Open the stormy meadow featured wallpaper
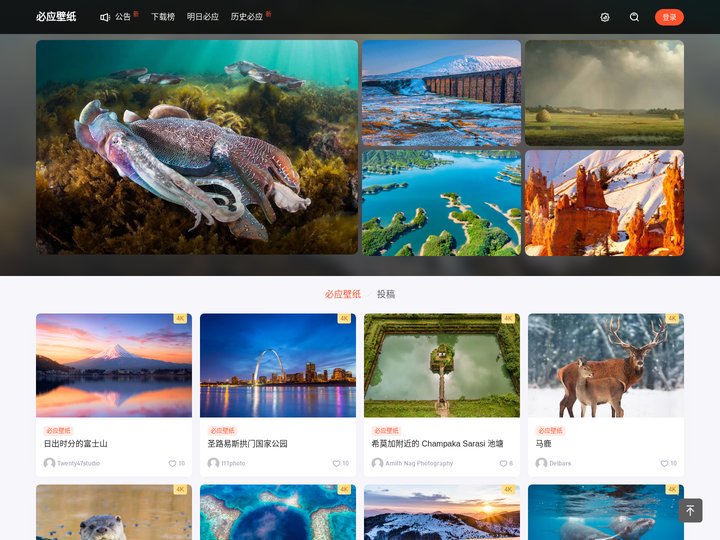This screenshot has height=540, width=720. (x=604, y=93)
